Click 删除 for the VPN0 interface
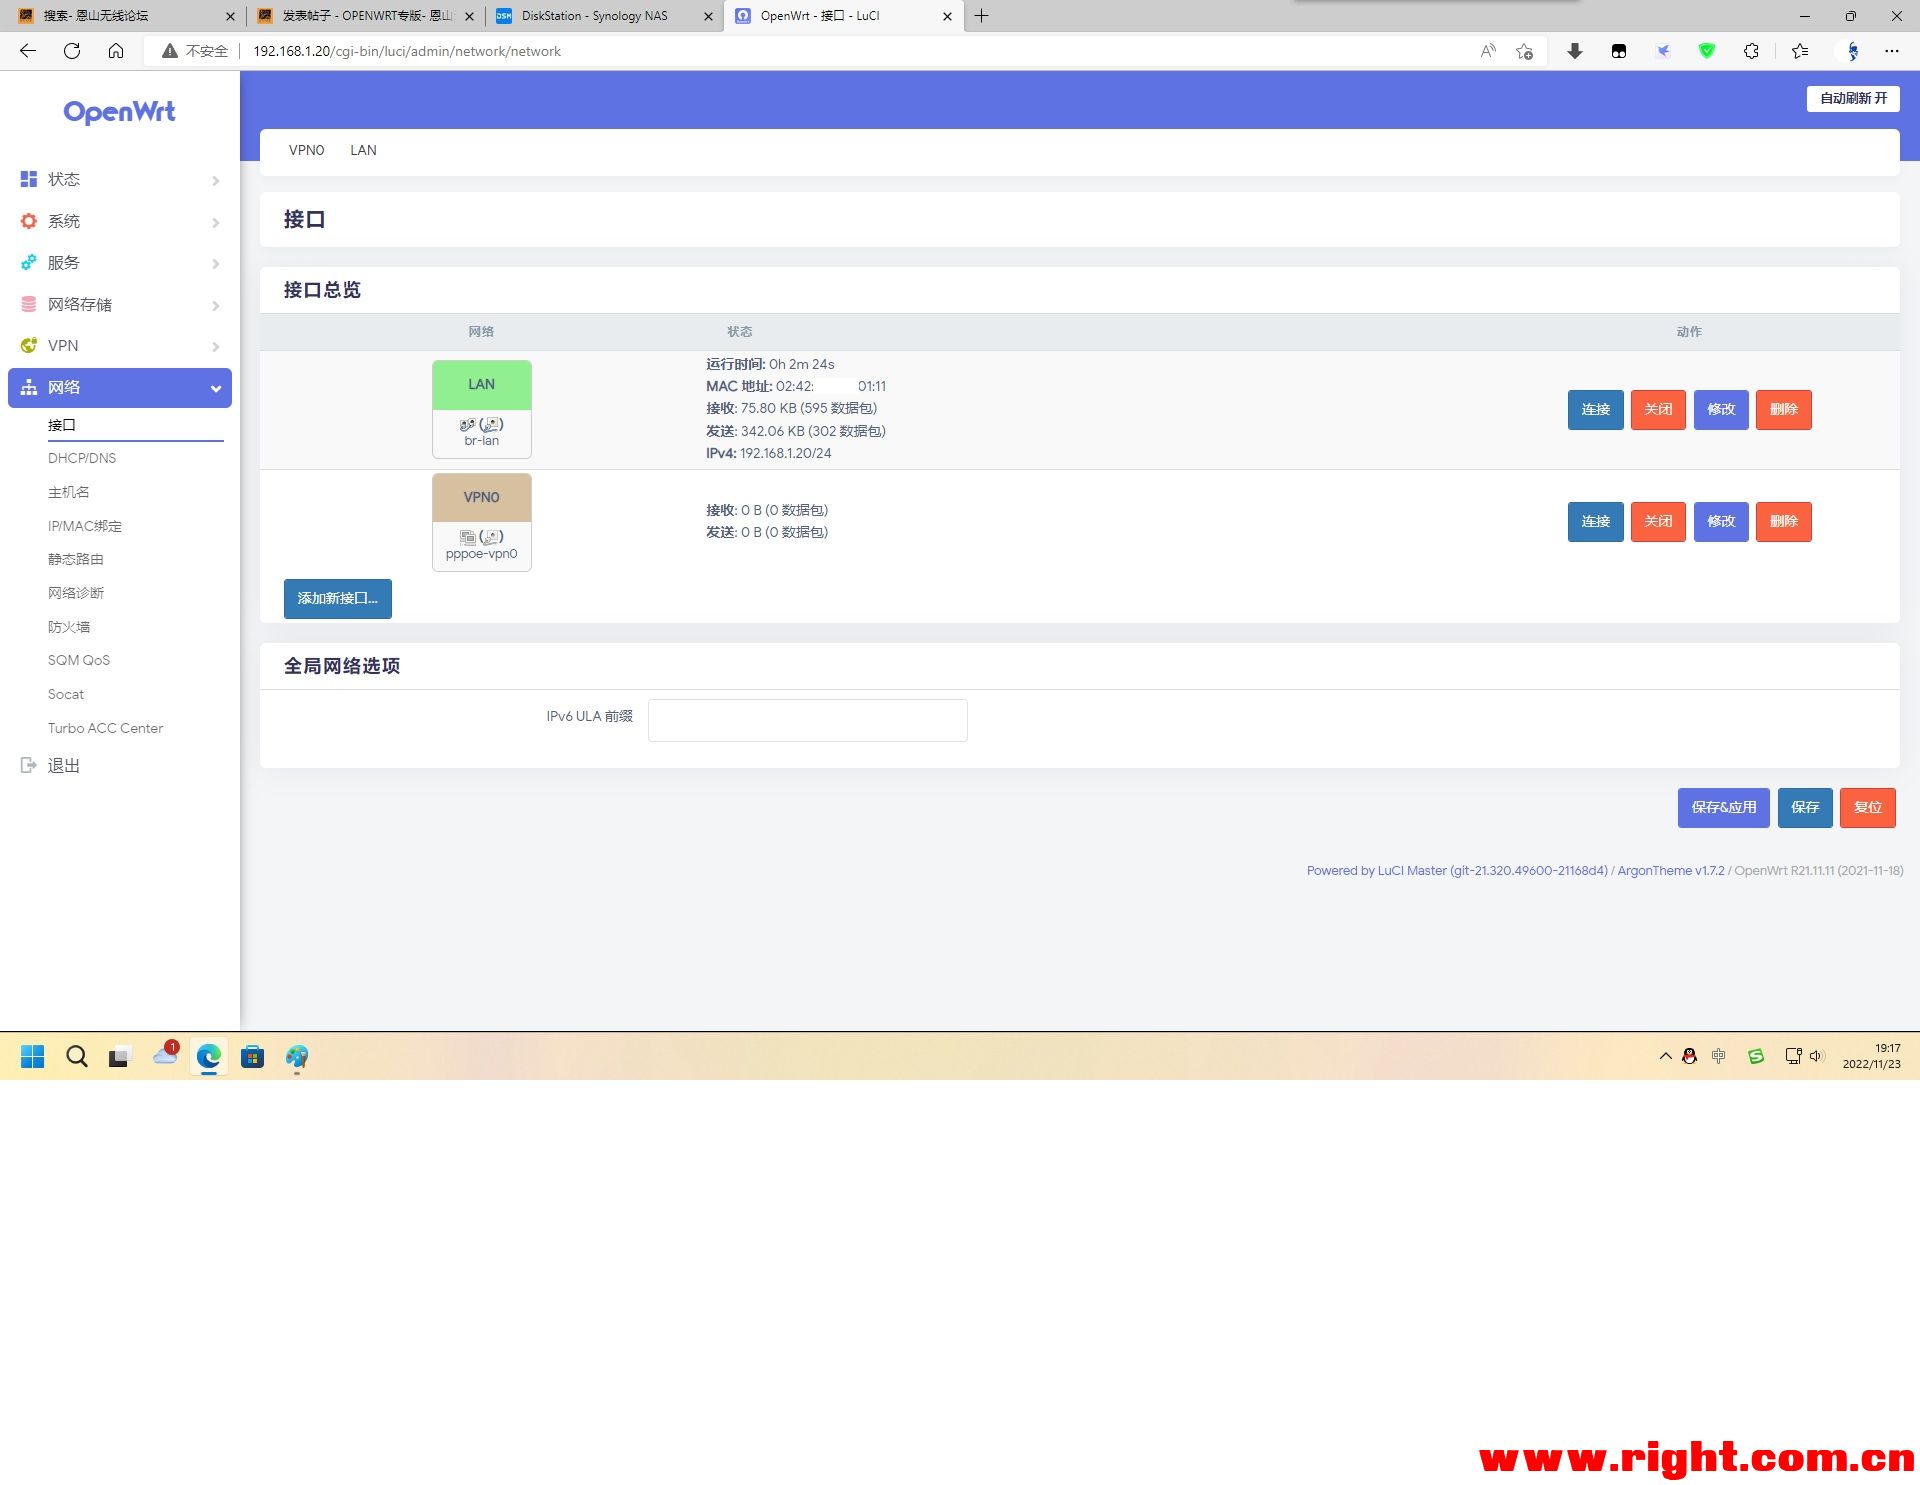The height and width of the screenshot is (1485, 1920). [1784, 522]
